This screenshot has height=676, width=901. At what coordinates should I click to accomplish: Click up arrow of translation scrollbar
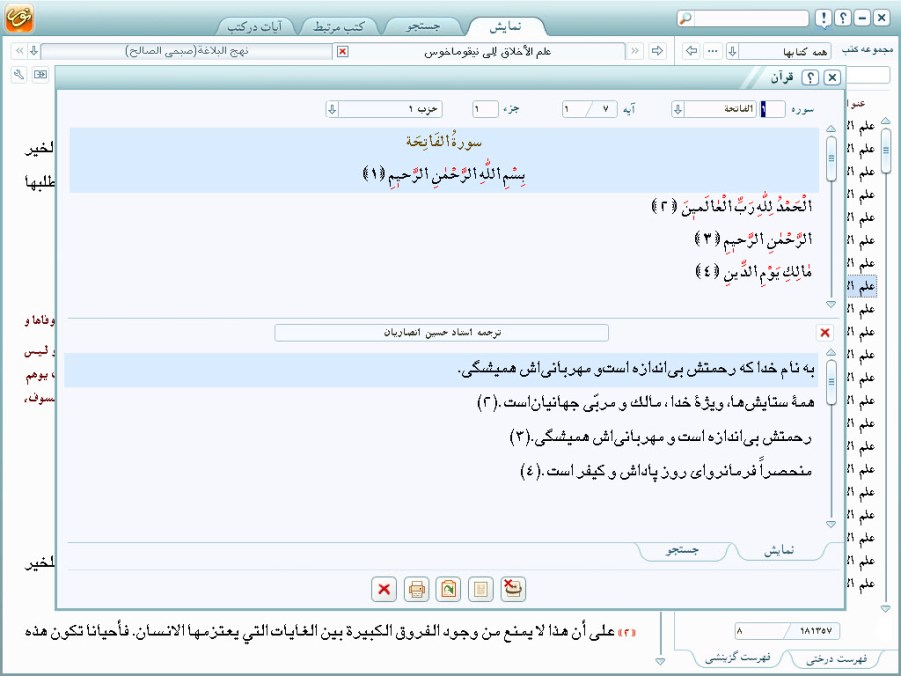[831, 353]
